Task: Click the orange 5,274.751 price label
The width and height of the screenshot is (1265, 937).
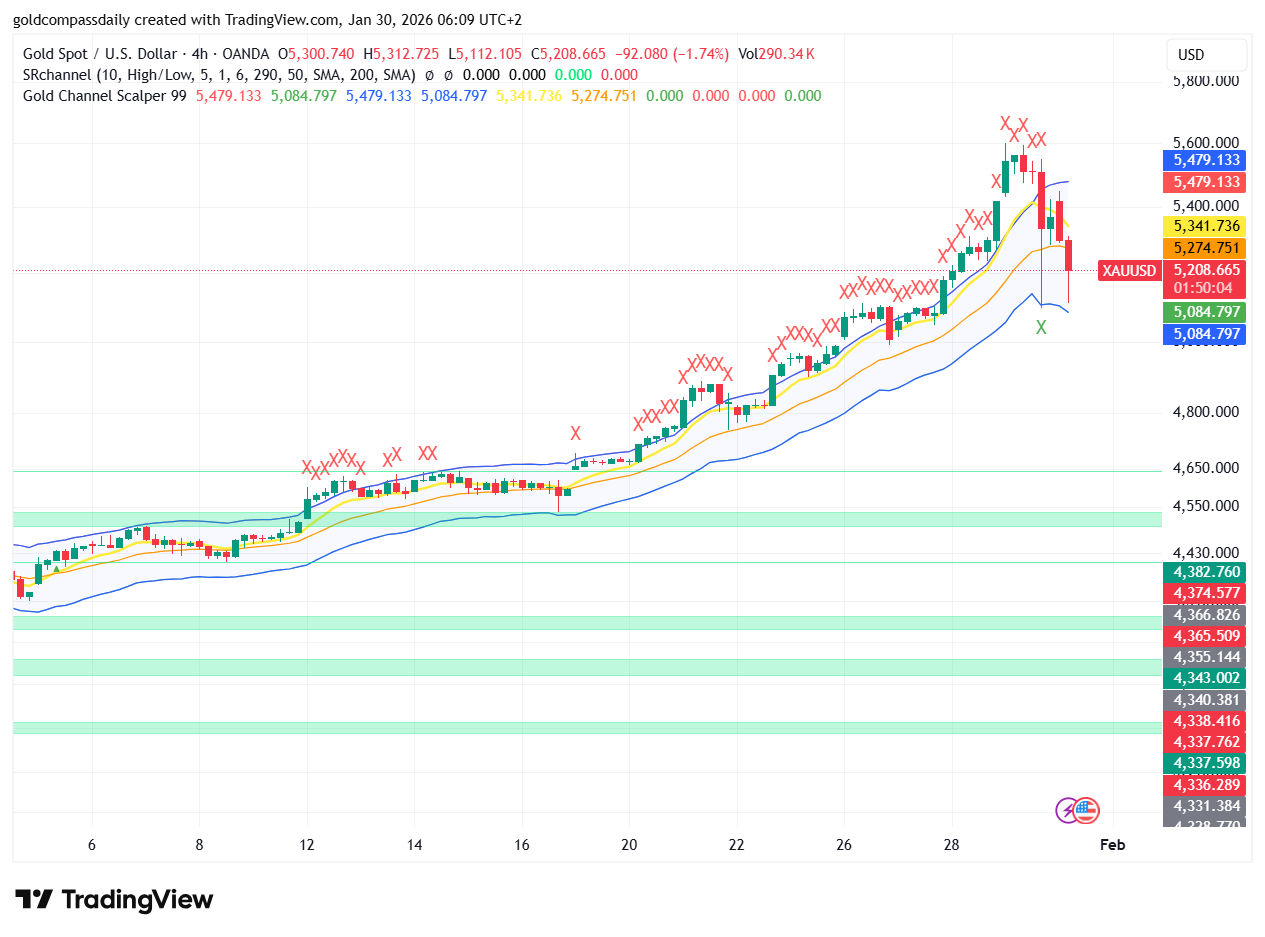Action: pos(1203,248)
